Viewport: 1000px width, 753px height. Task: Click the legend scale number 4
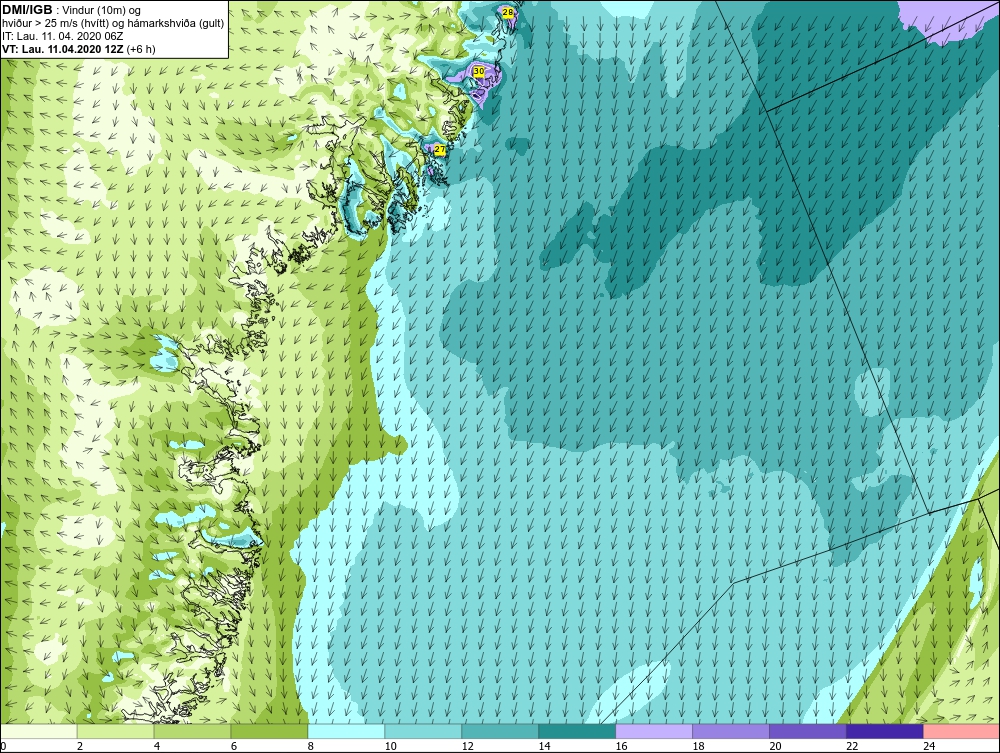[157, 746]
